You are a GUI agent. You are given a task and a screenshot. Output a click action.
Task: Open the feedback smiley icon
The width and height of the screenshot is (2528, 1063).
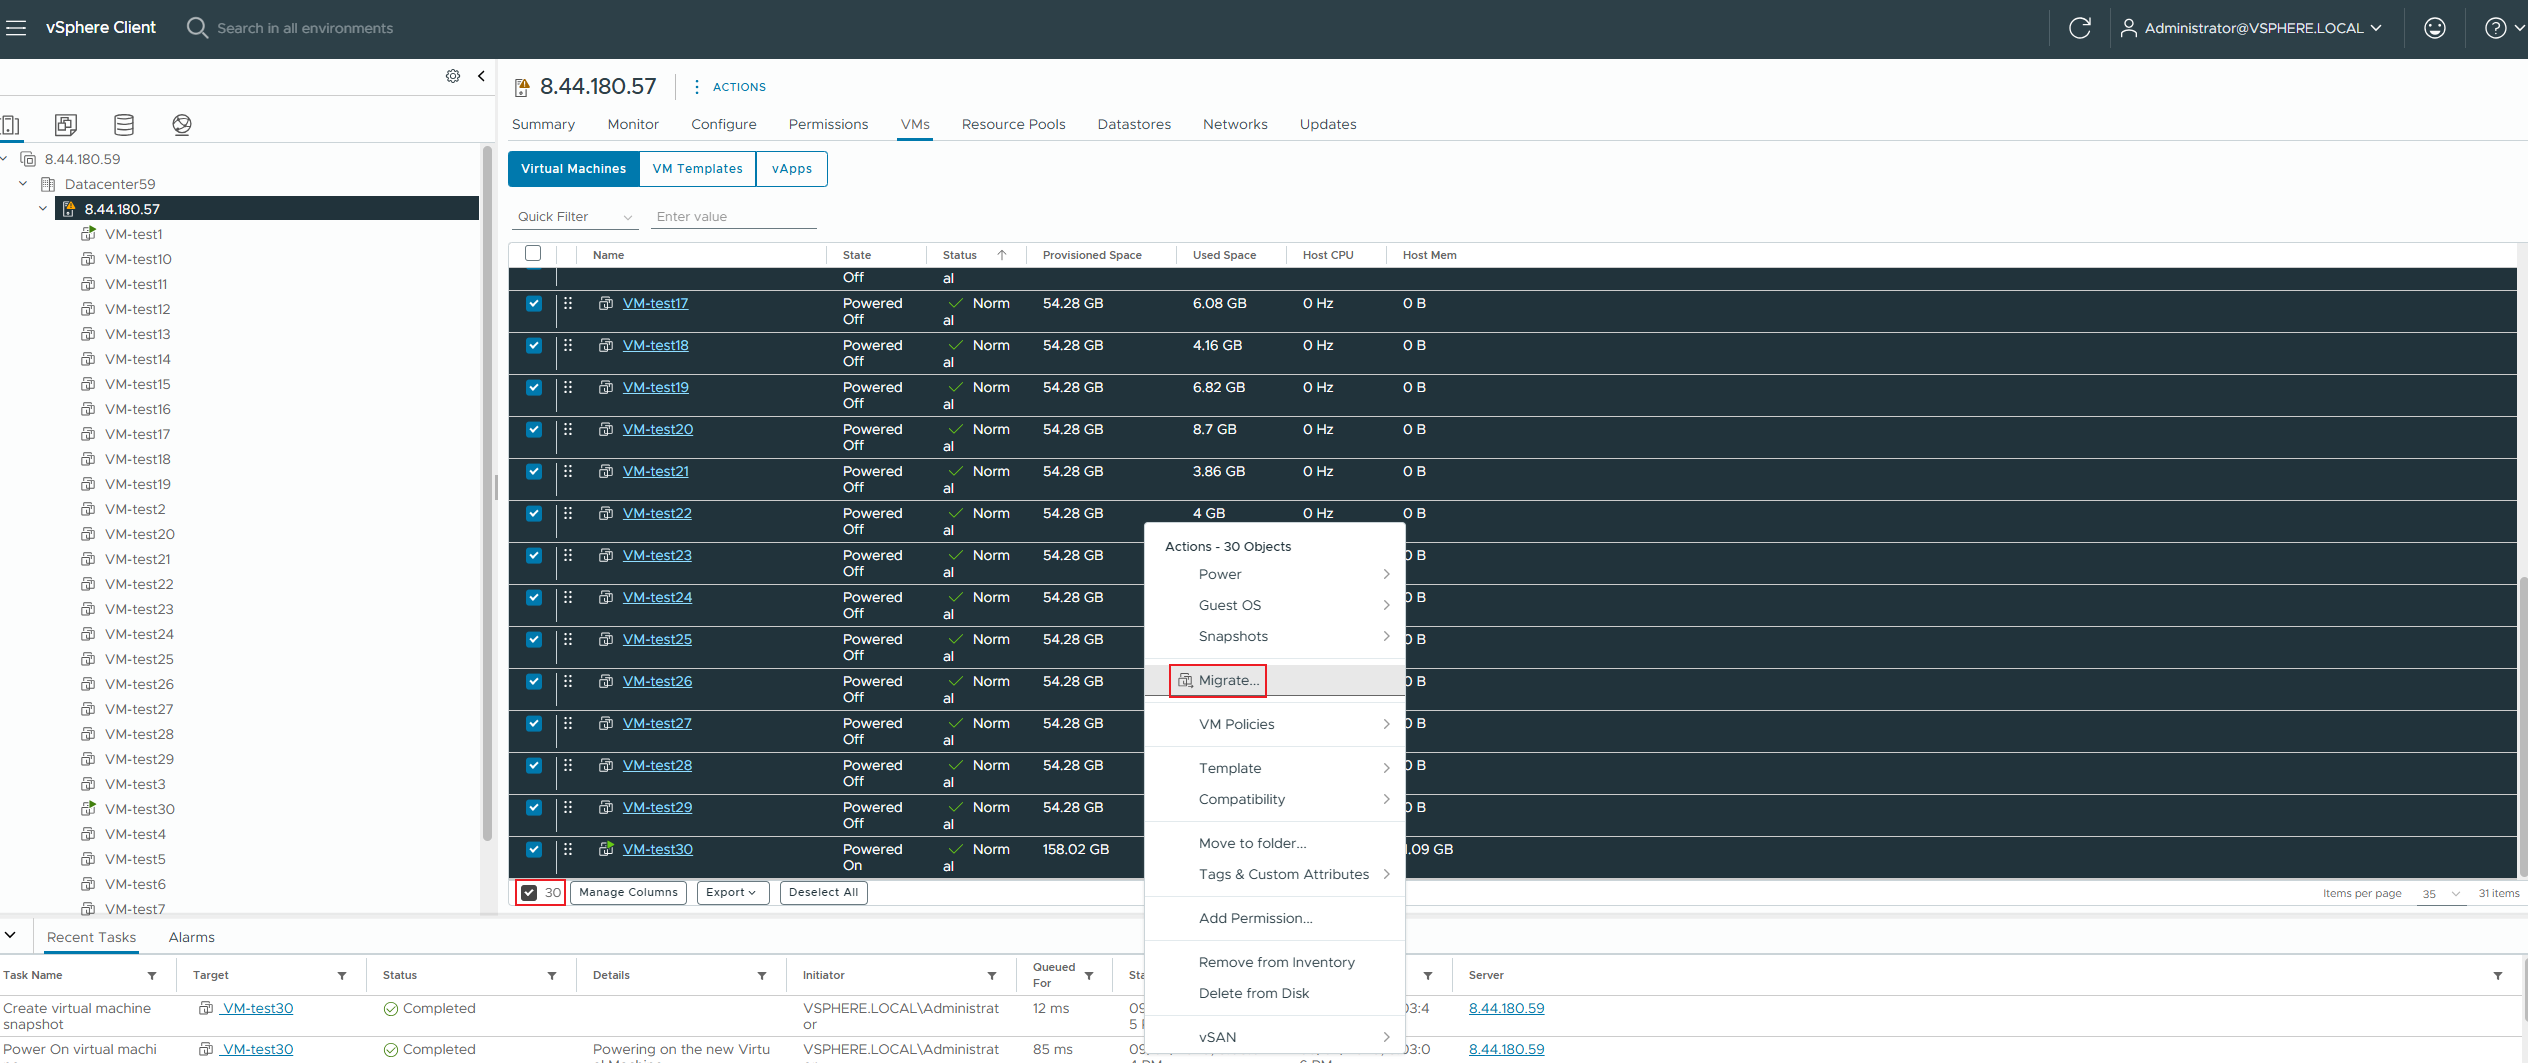coord(2435,28)
